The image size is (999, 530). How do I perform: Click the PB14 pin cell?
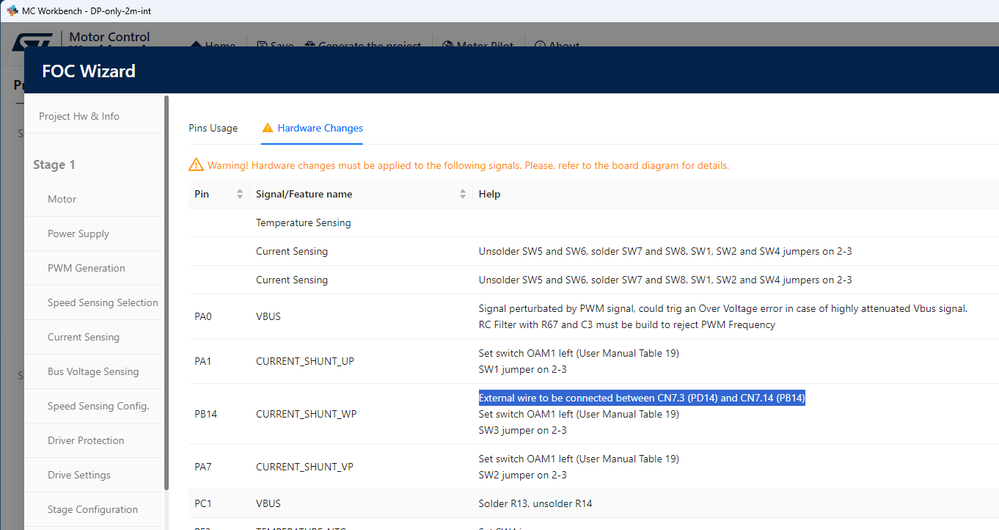coord(206,414)
